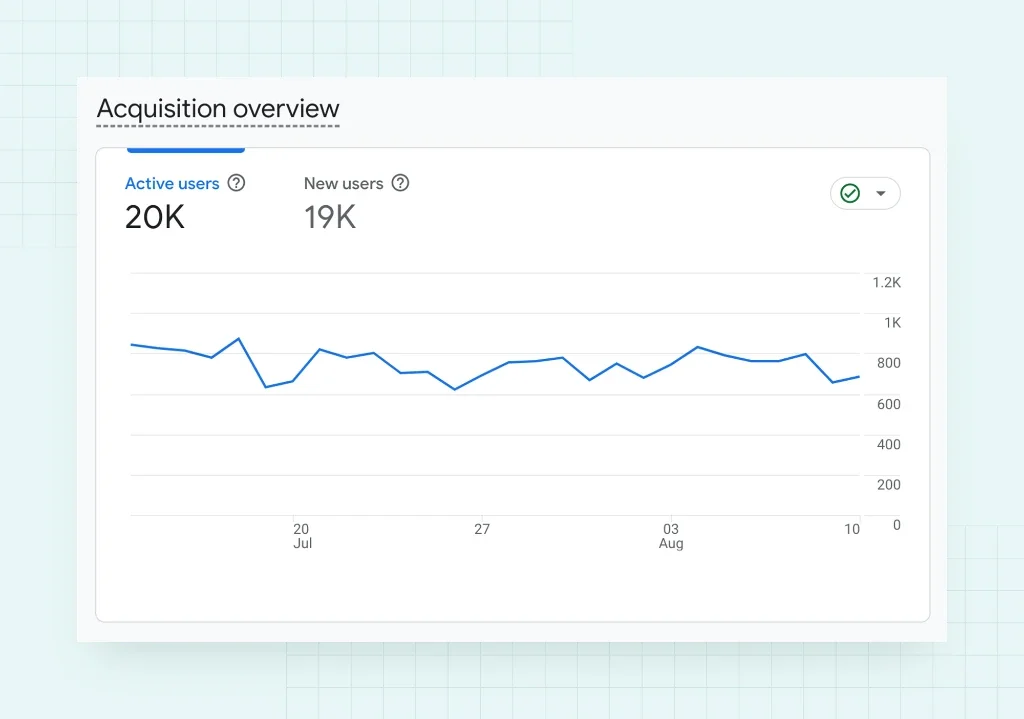Click the 19K new users value
Screen dimensions: 1024x719
click(330, 217)
